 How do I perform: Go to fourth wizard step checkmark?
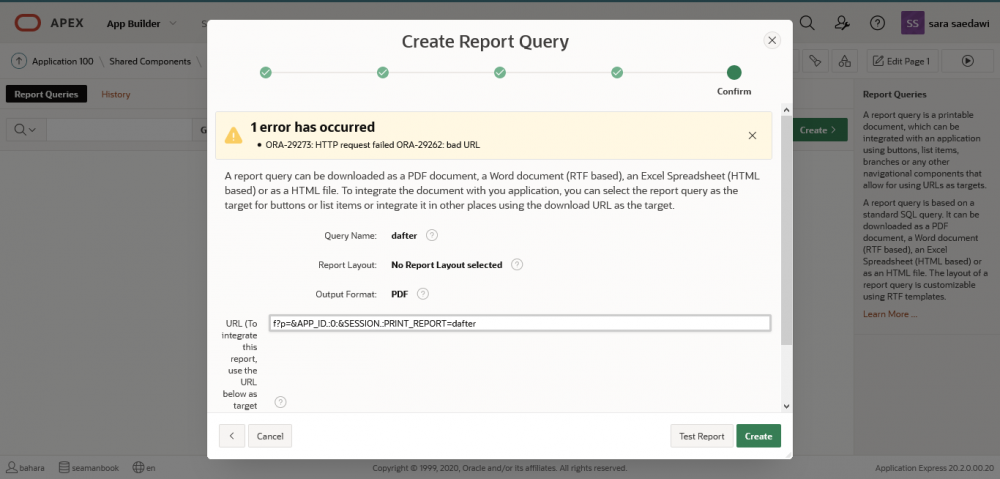click(617, 73)
